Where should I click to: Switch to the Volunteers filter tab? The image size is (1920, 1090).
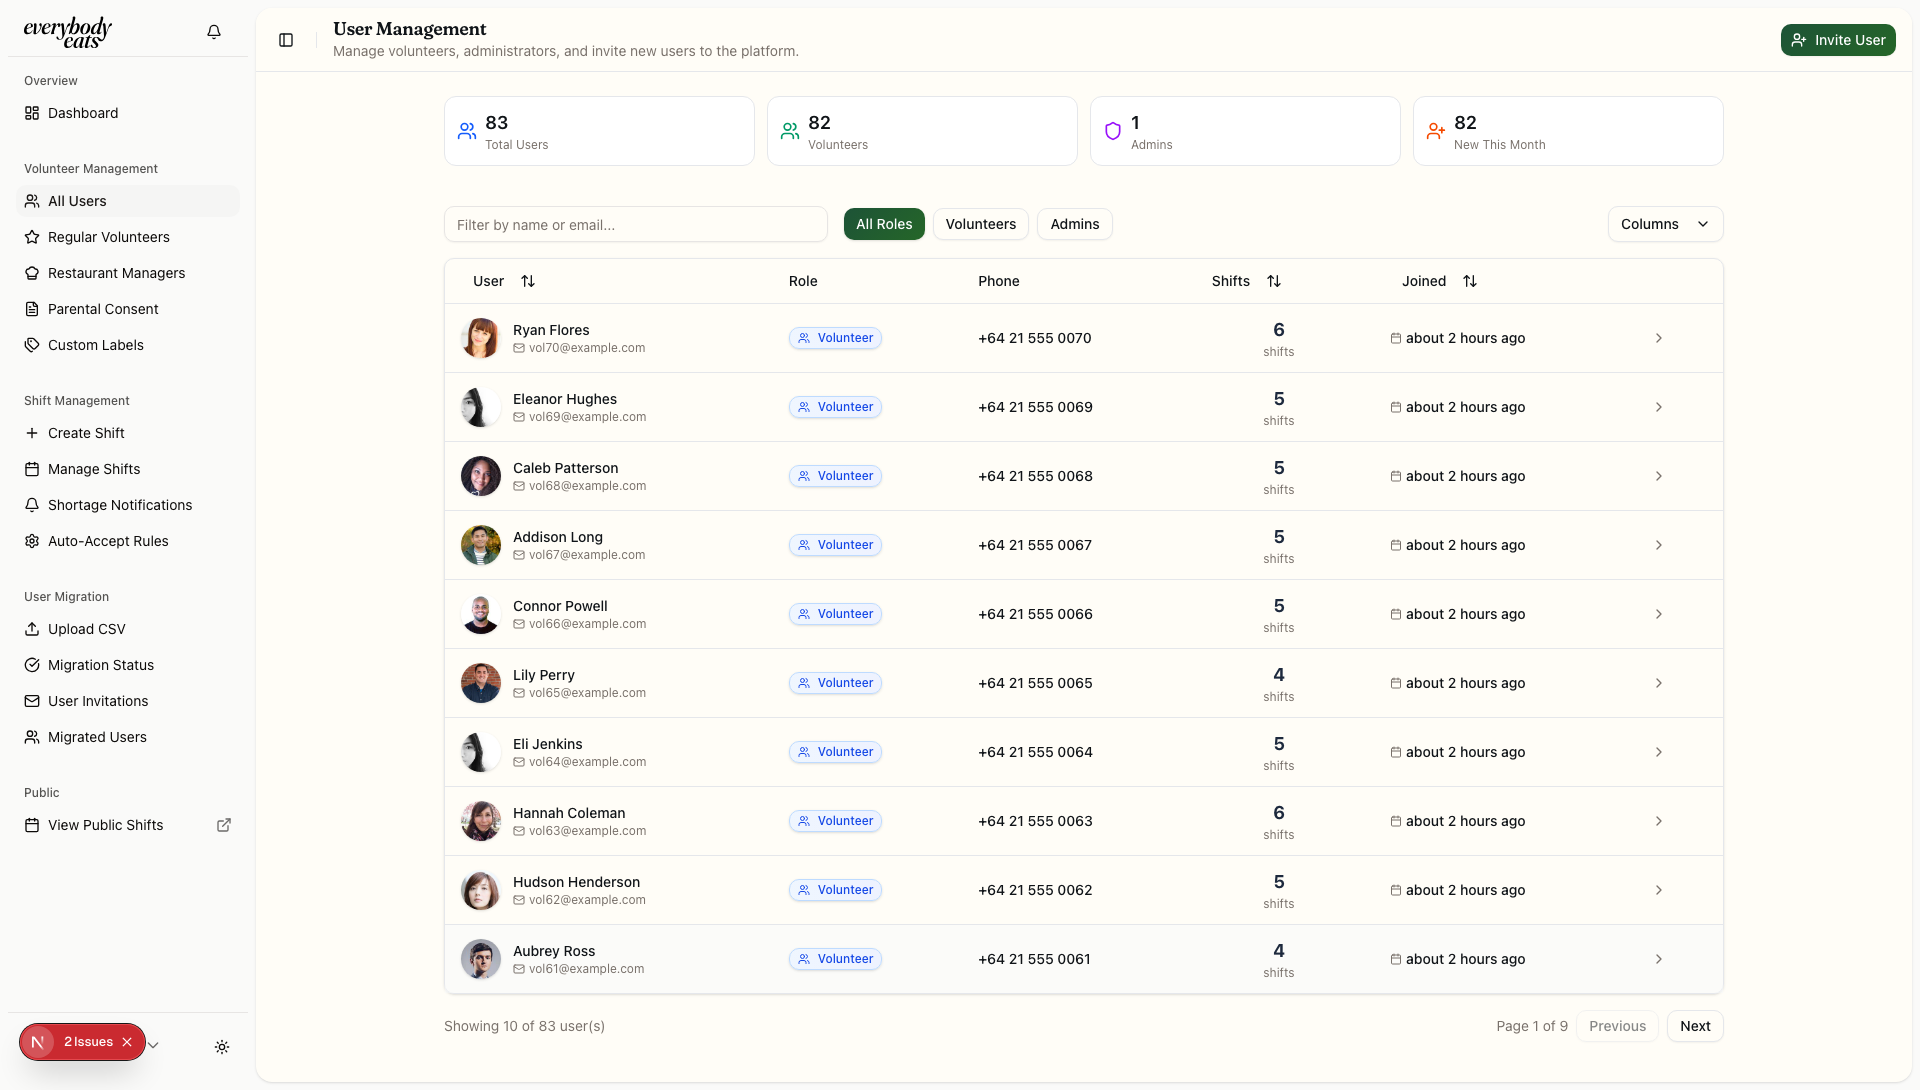[x=980, y=224]
